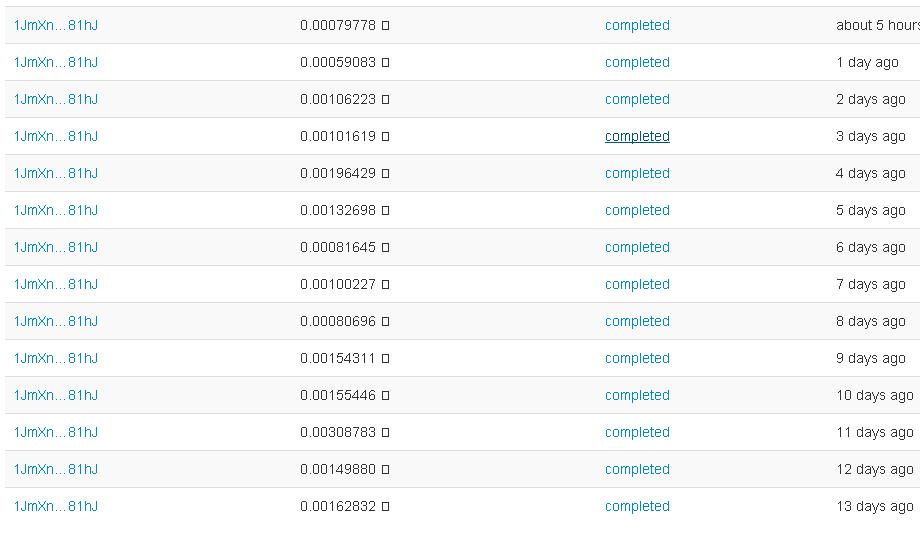
Task: Click address 1JmXn...81hJ in the 12 days ago row
Action: pyautogui.click(x=56, y=469)
